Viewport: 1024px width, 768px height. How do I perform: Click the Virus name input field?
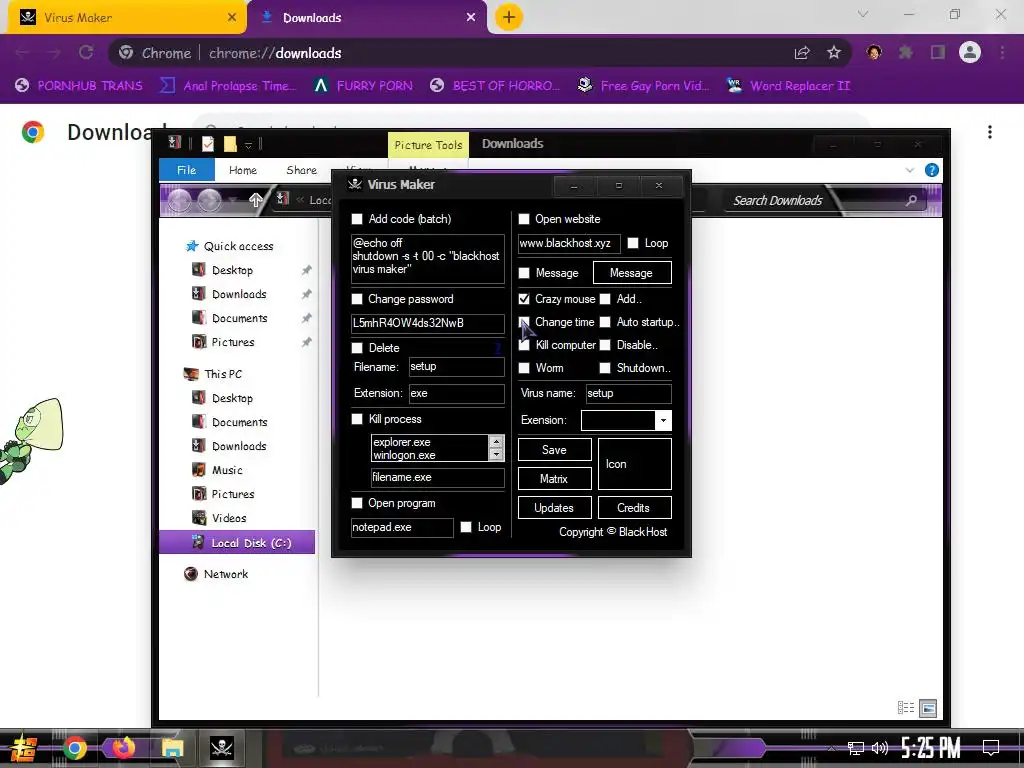coord(628,393)
